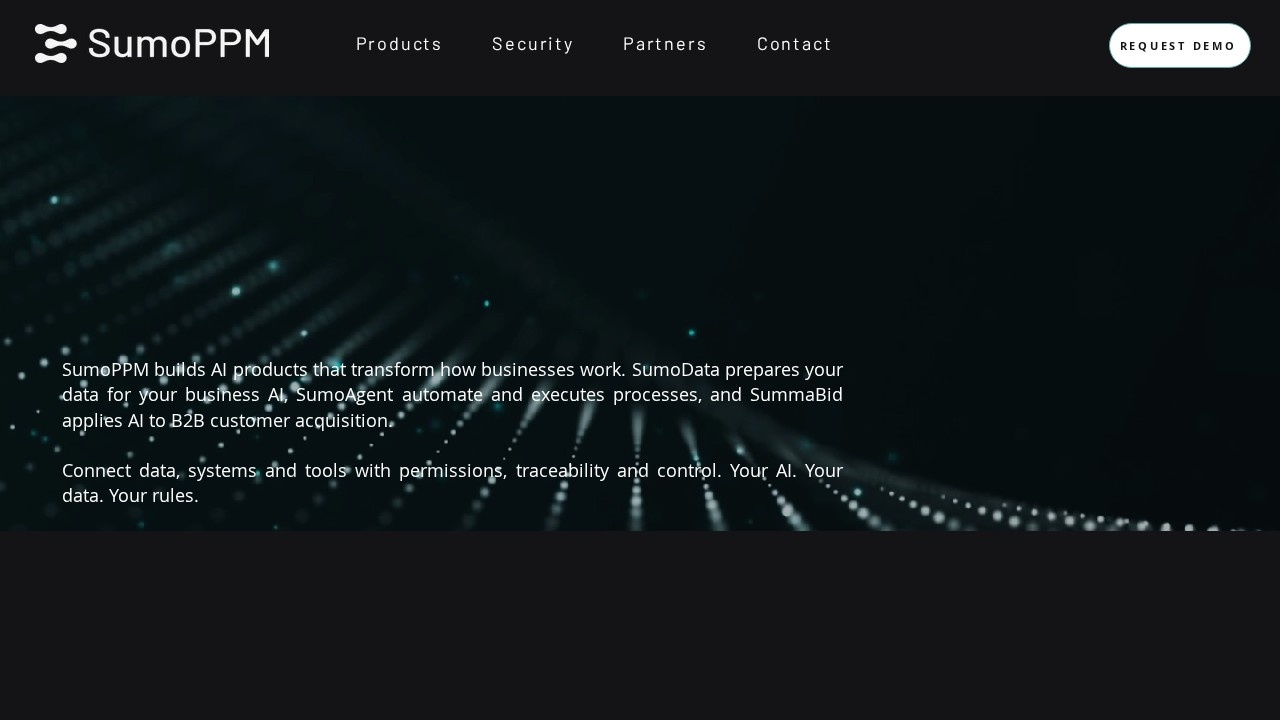This screenshot has height=720, width=1280.
Task: Go to the Security page
Action: 533,44
